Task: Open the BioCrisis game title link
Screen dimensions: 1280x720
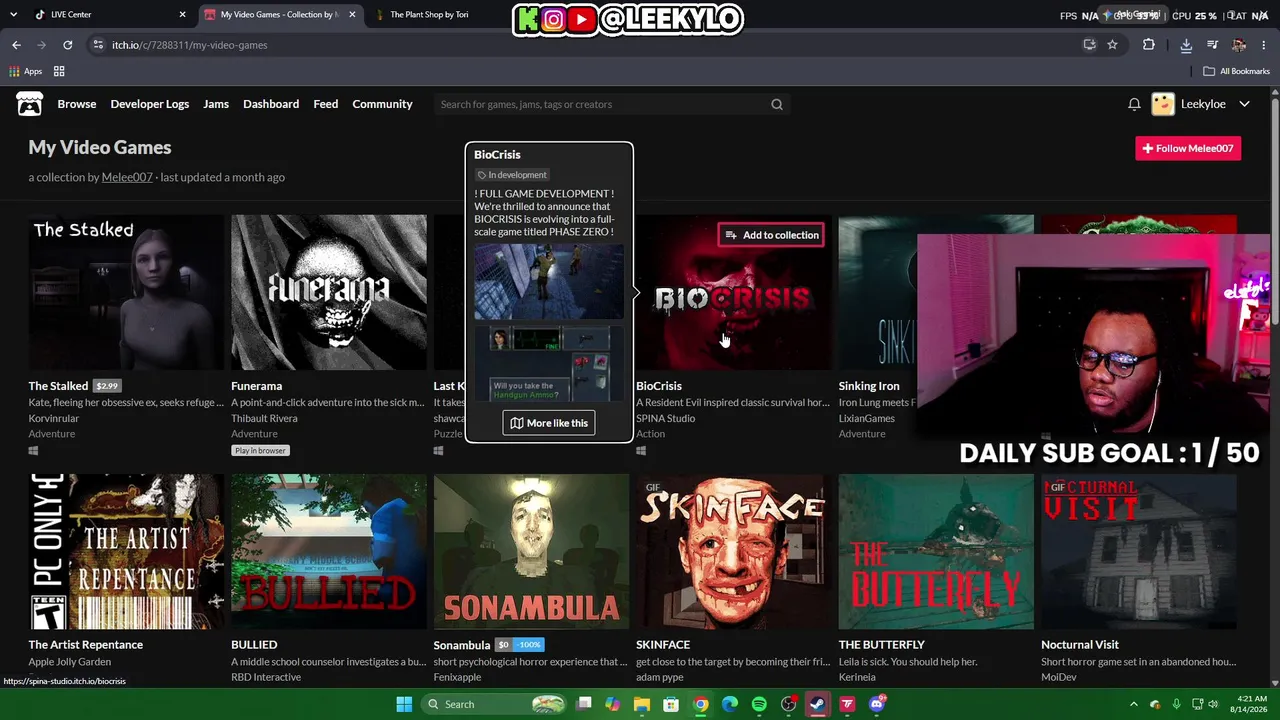Action: pos(659,386)
